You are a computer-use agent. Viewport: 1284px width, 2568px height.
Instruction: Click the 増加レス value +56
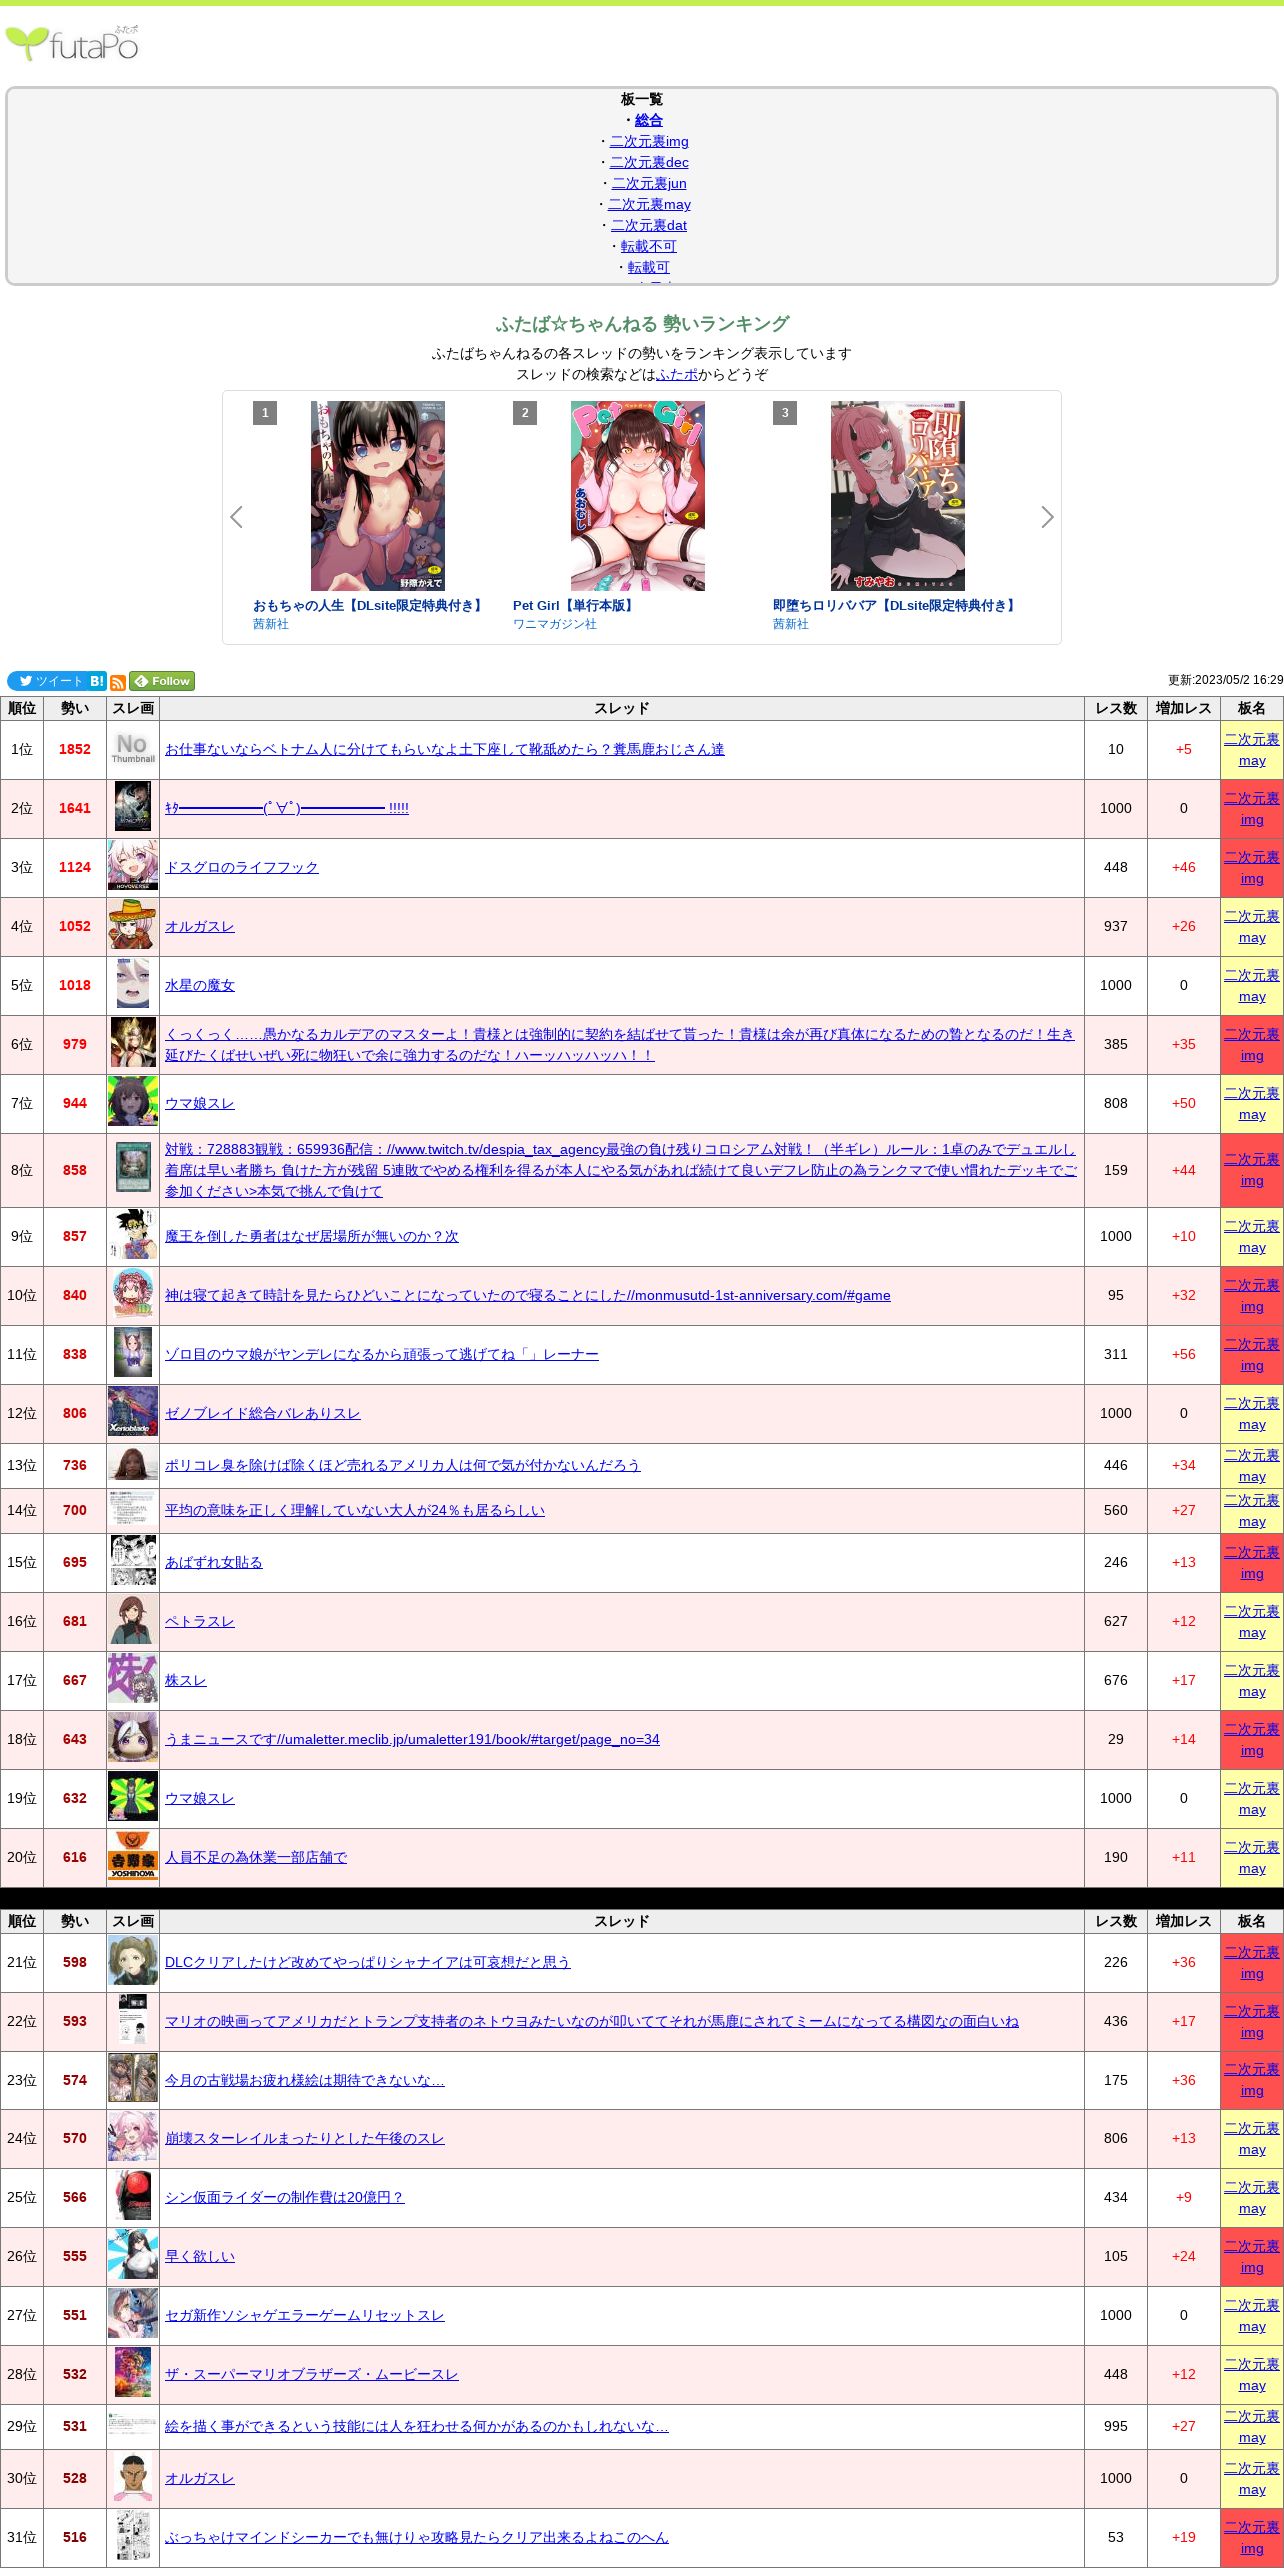(x=1184, y=1354)
